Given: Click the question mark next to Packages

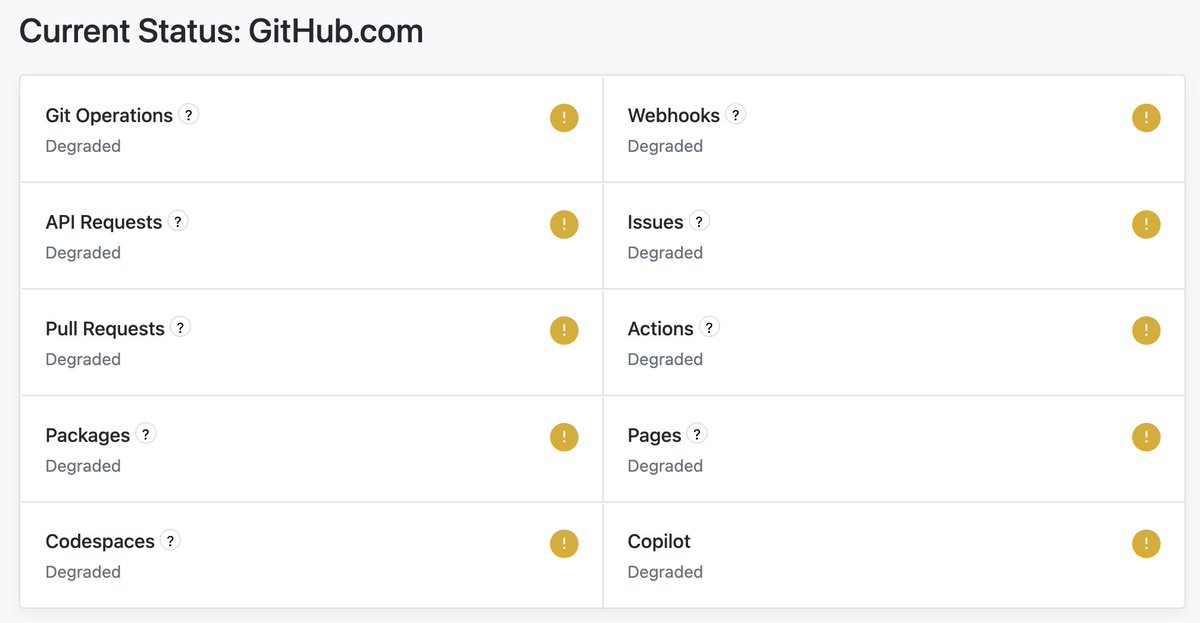Looking at the screenshot, I should tap(145, 434).
